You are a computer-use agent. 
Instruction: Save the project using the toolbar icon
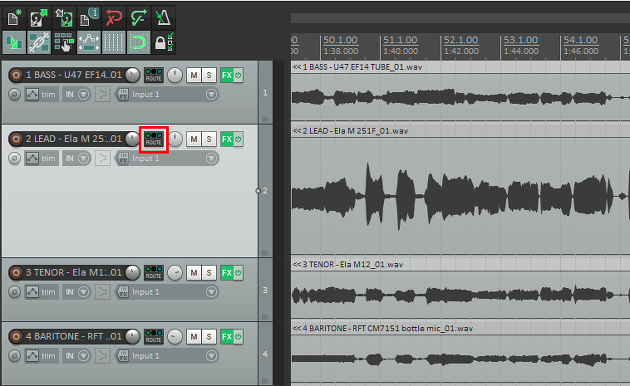pyautogui.click(x=64, y=18)
